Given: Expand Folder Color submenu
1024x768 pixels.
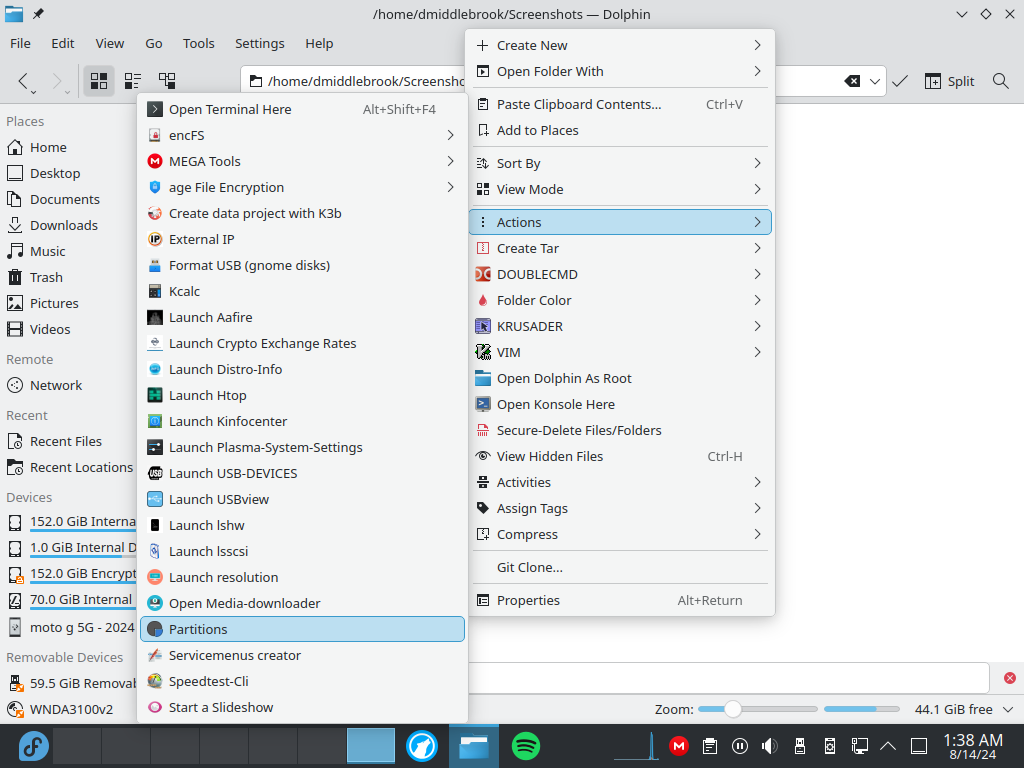Looking at the screenshot, I should coord(620,300).
